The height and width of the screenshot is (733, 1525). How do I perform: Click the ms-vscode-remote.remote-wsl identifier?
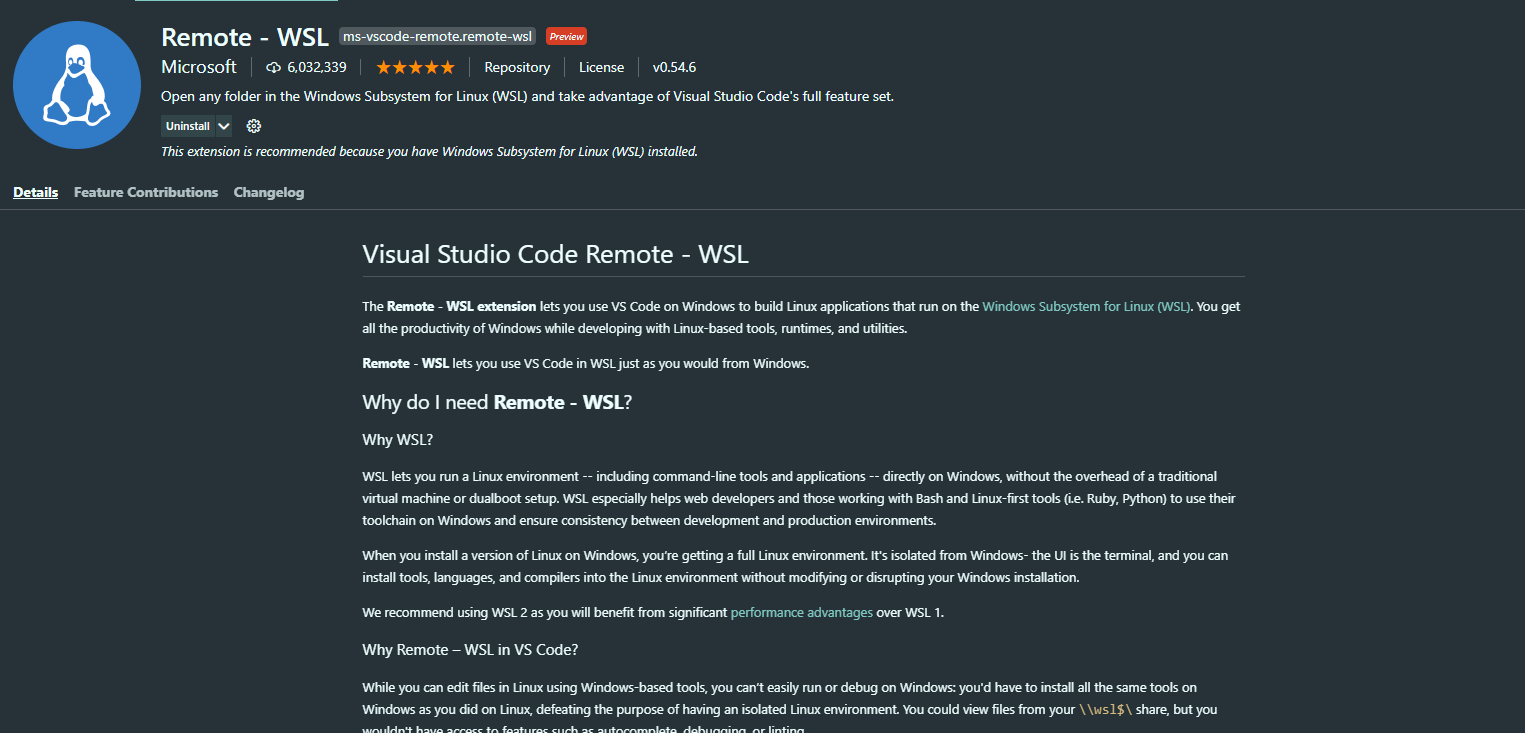click(x=438, y=36)
